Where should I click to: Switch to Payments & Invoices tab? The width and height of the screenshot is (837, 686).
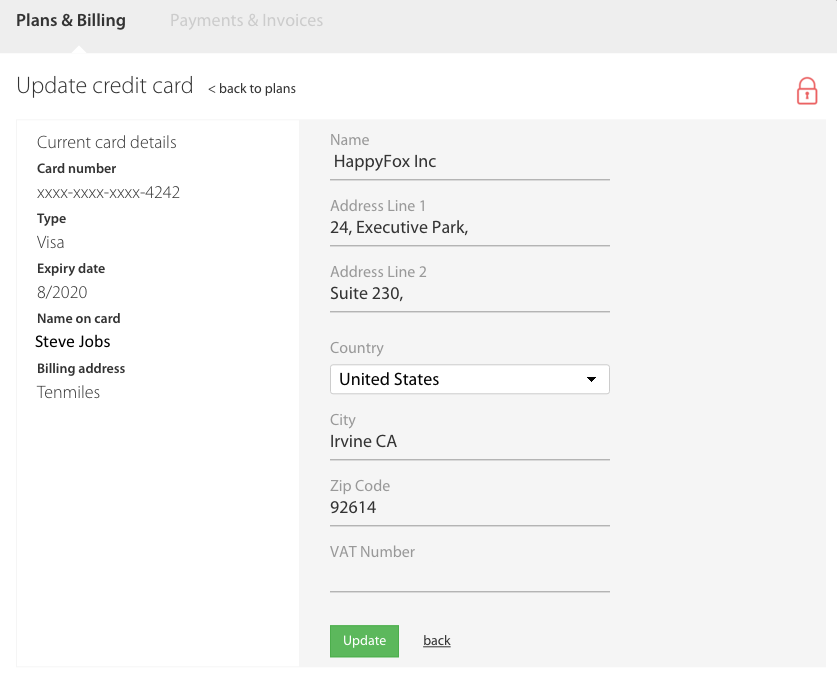pyautogui.click(x=246, y=20)
